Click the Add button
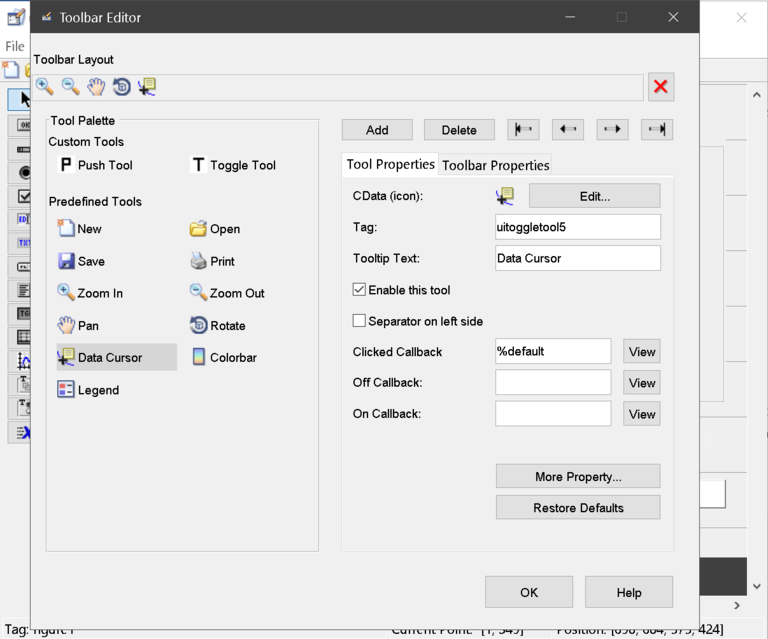The image size is (768, 639). click(377, 130)
